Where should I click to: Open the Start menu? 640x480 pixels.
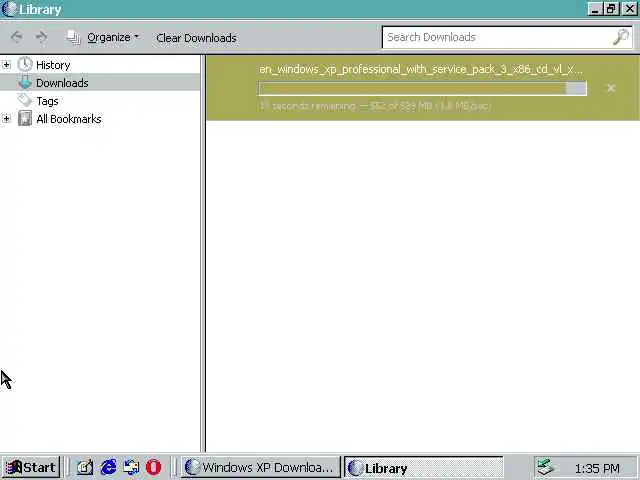31,467
